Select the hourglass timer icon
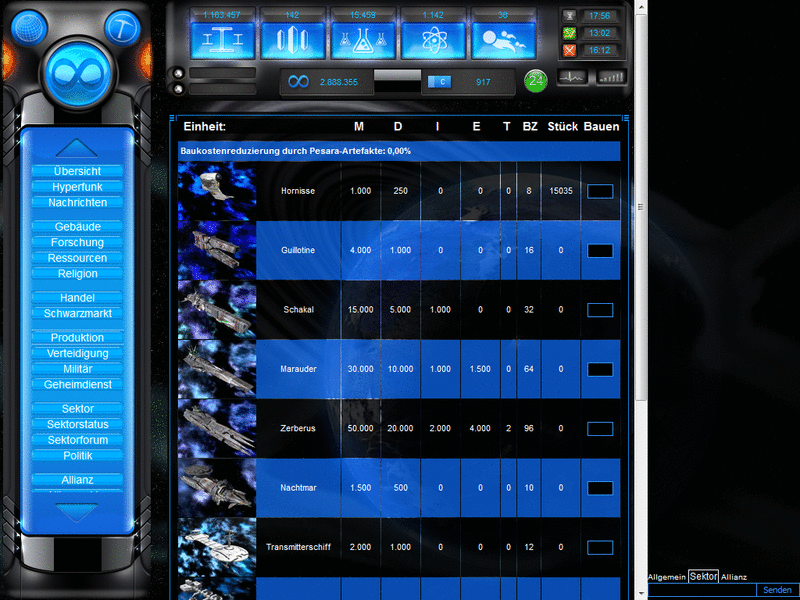Image resolution: width=800 pixels, height=600 pixels. 569,16
